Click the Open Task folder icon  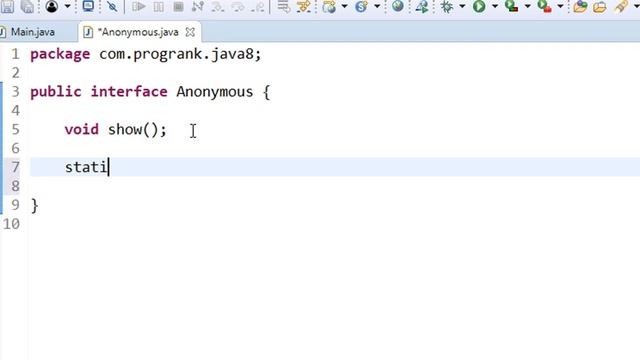coord(600,6)
